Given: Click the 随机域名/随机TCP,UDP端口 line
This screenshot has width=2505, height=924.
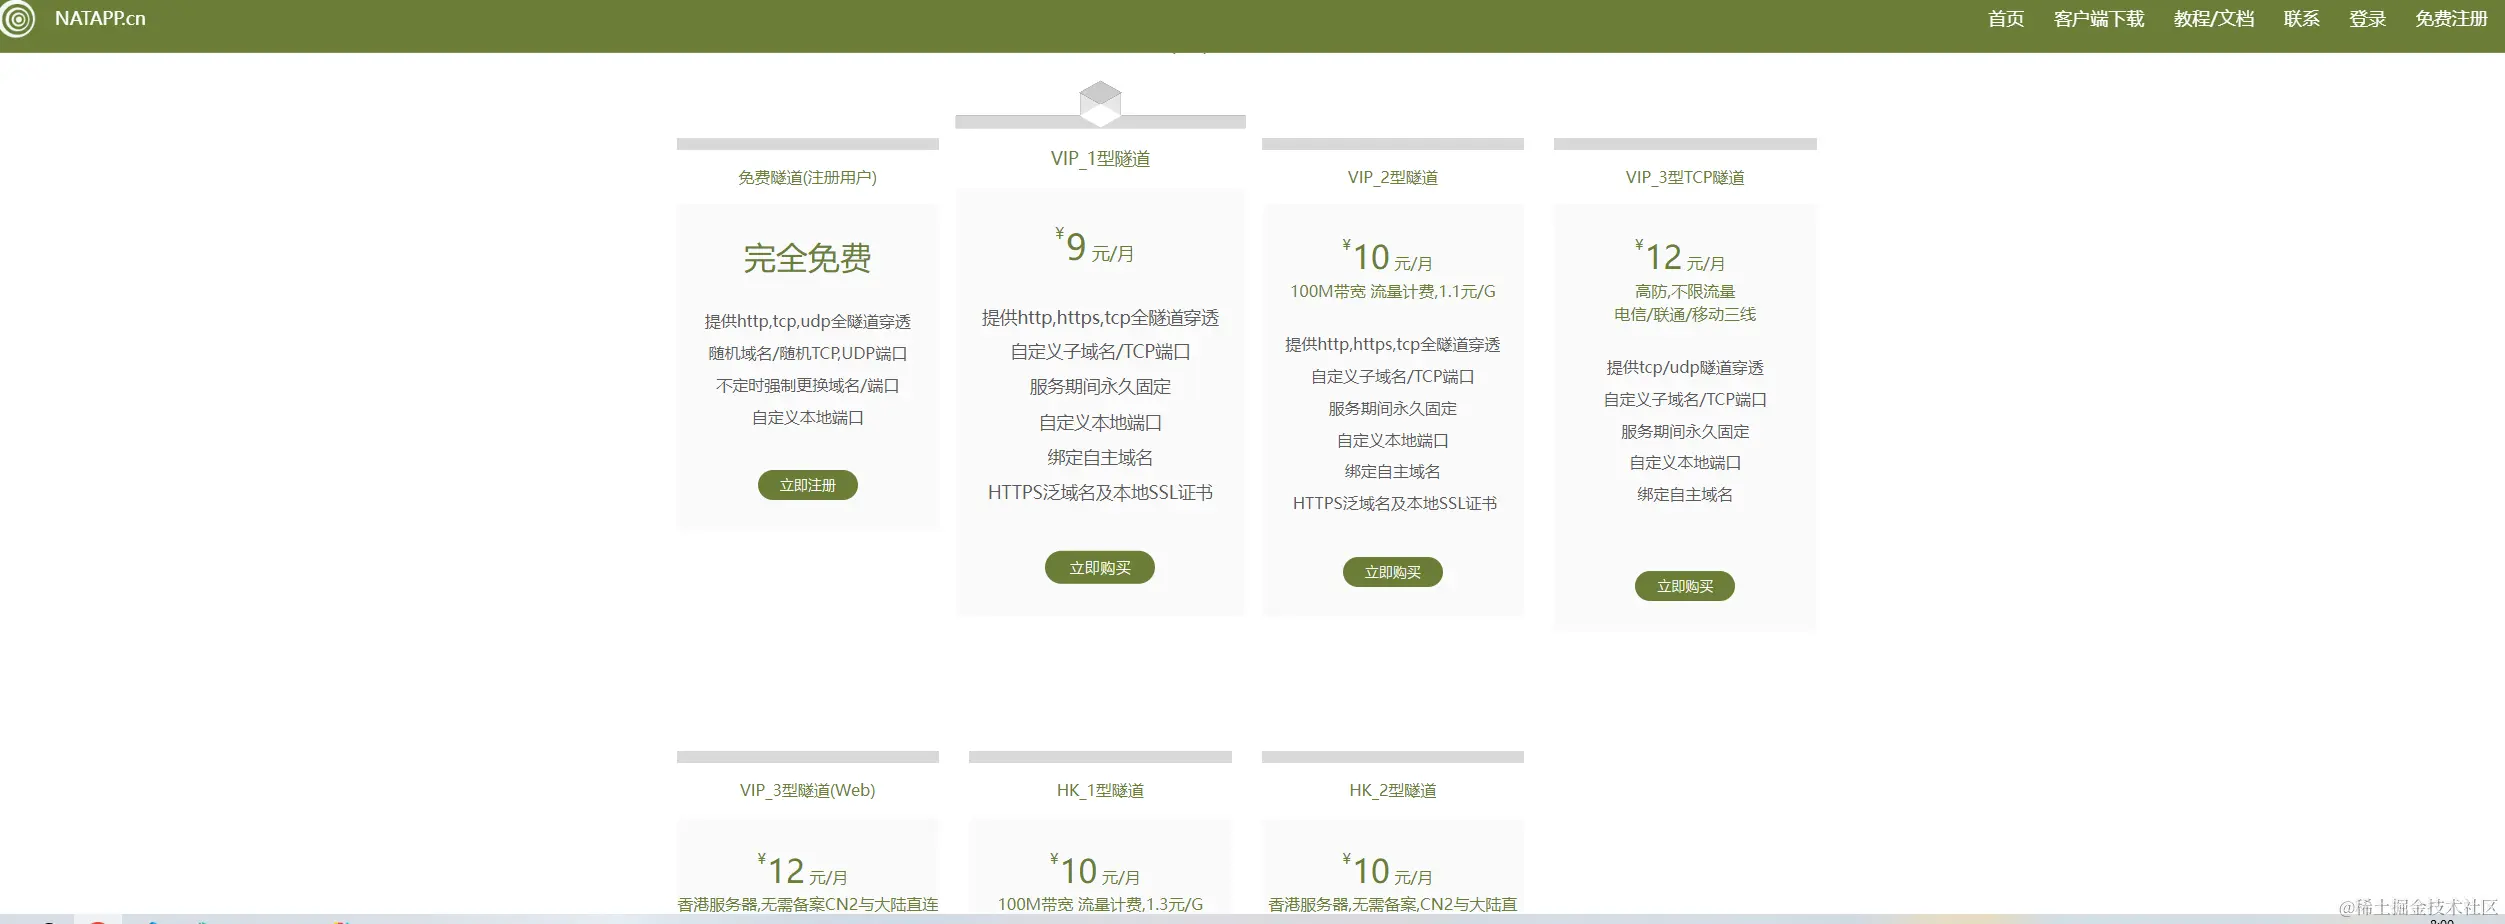Looking at the screenshot, I should coord(808,353).
